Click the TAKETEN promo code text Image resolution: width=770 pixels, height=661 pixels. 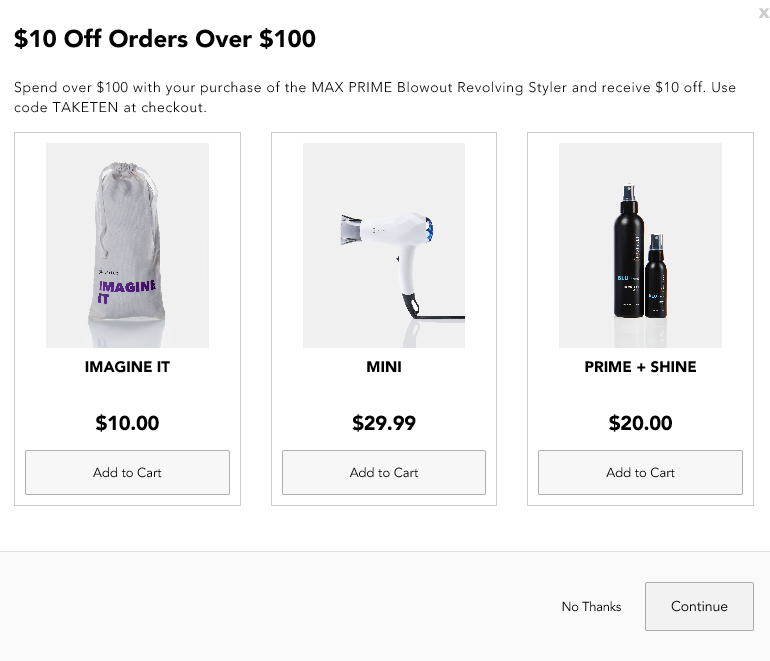[84, 107]
